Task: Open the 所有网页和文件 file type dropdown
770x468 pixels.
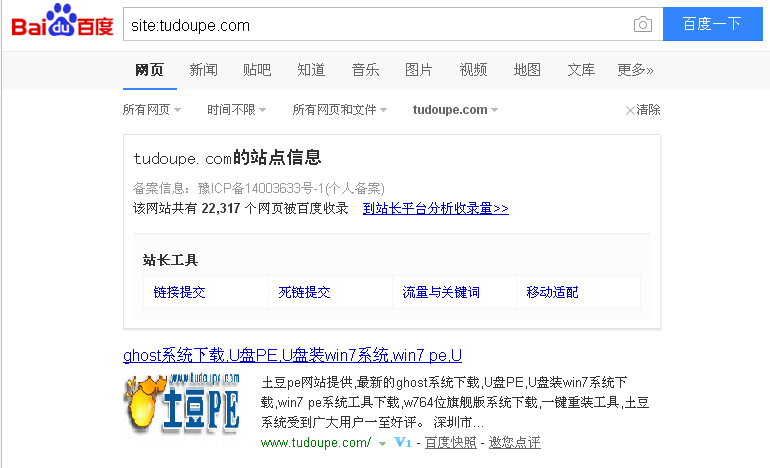Action: tap(339, 110)
